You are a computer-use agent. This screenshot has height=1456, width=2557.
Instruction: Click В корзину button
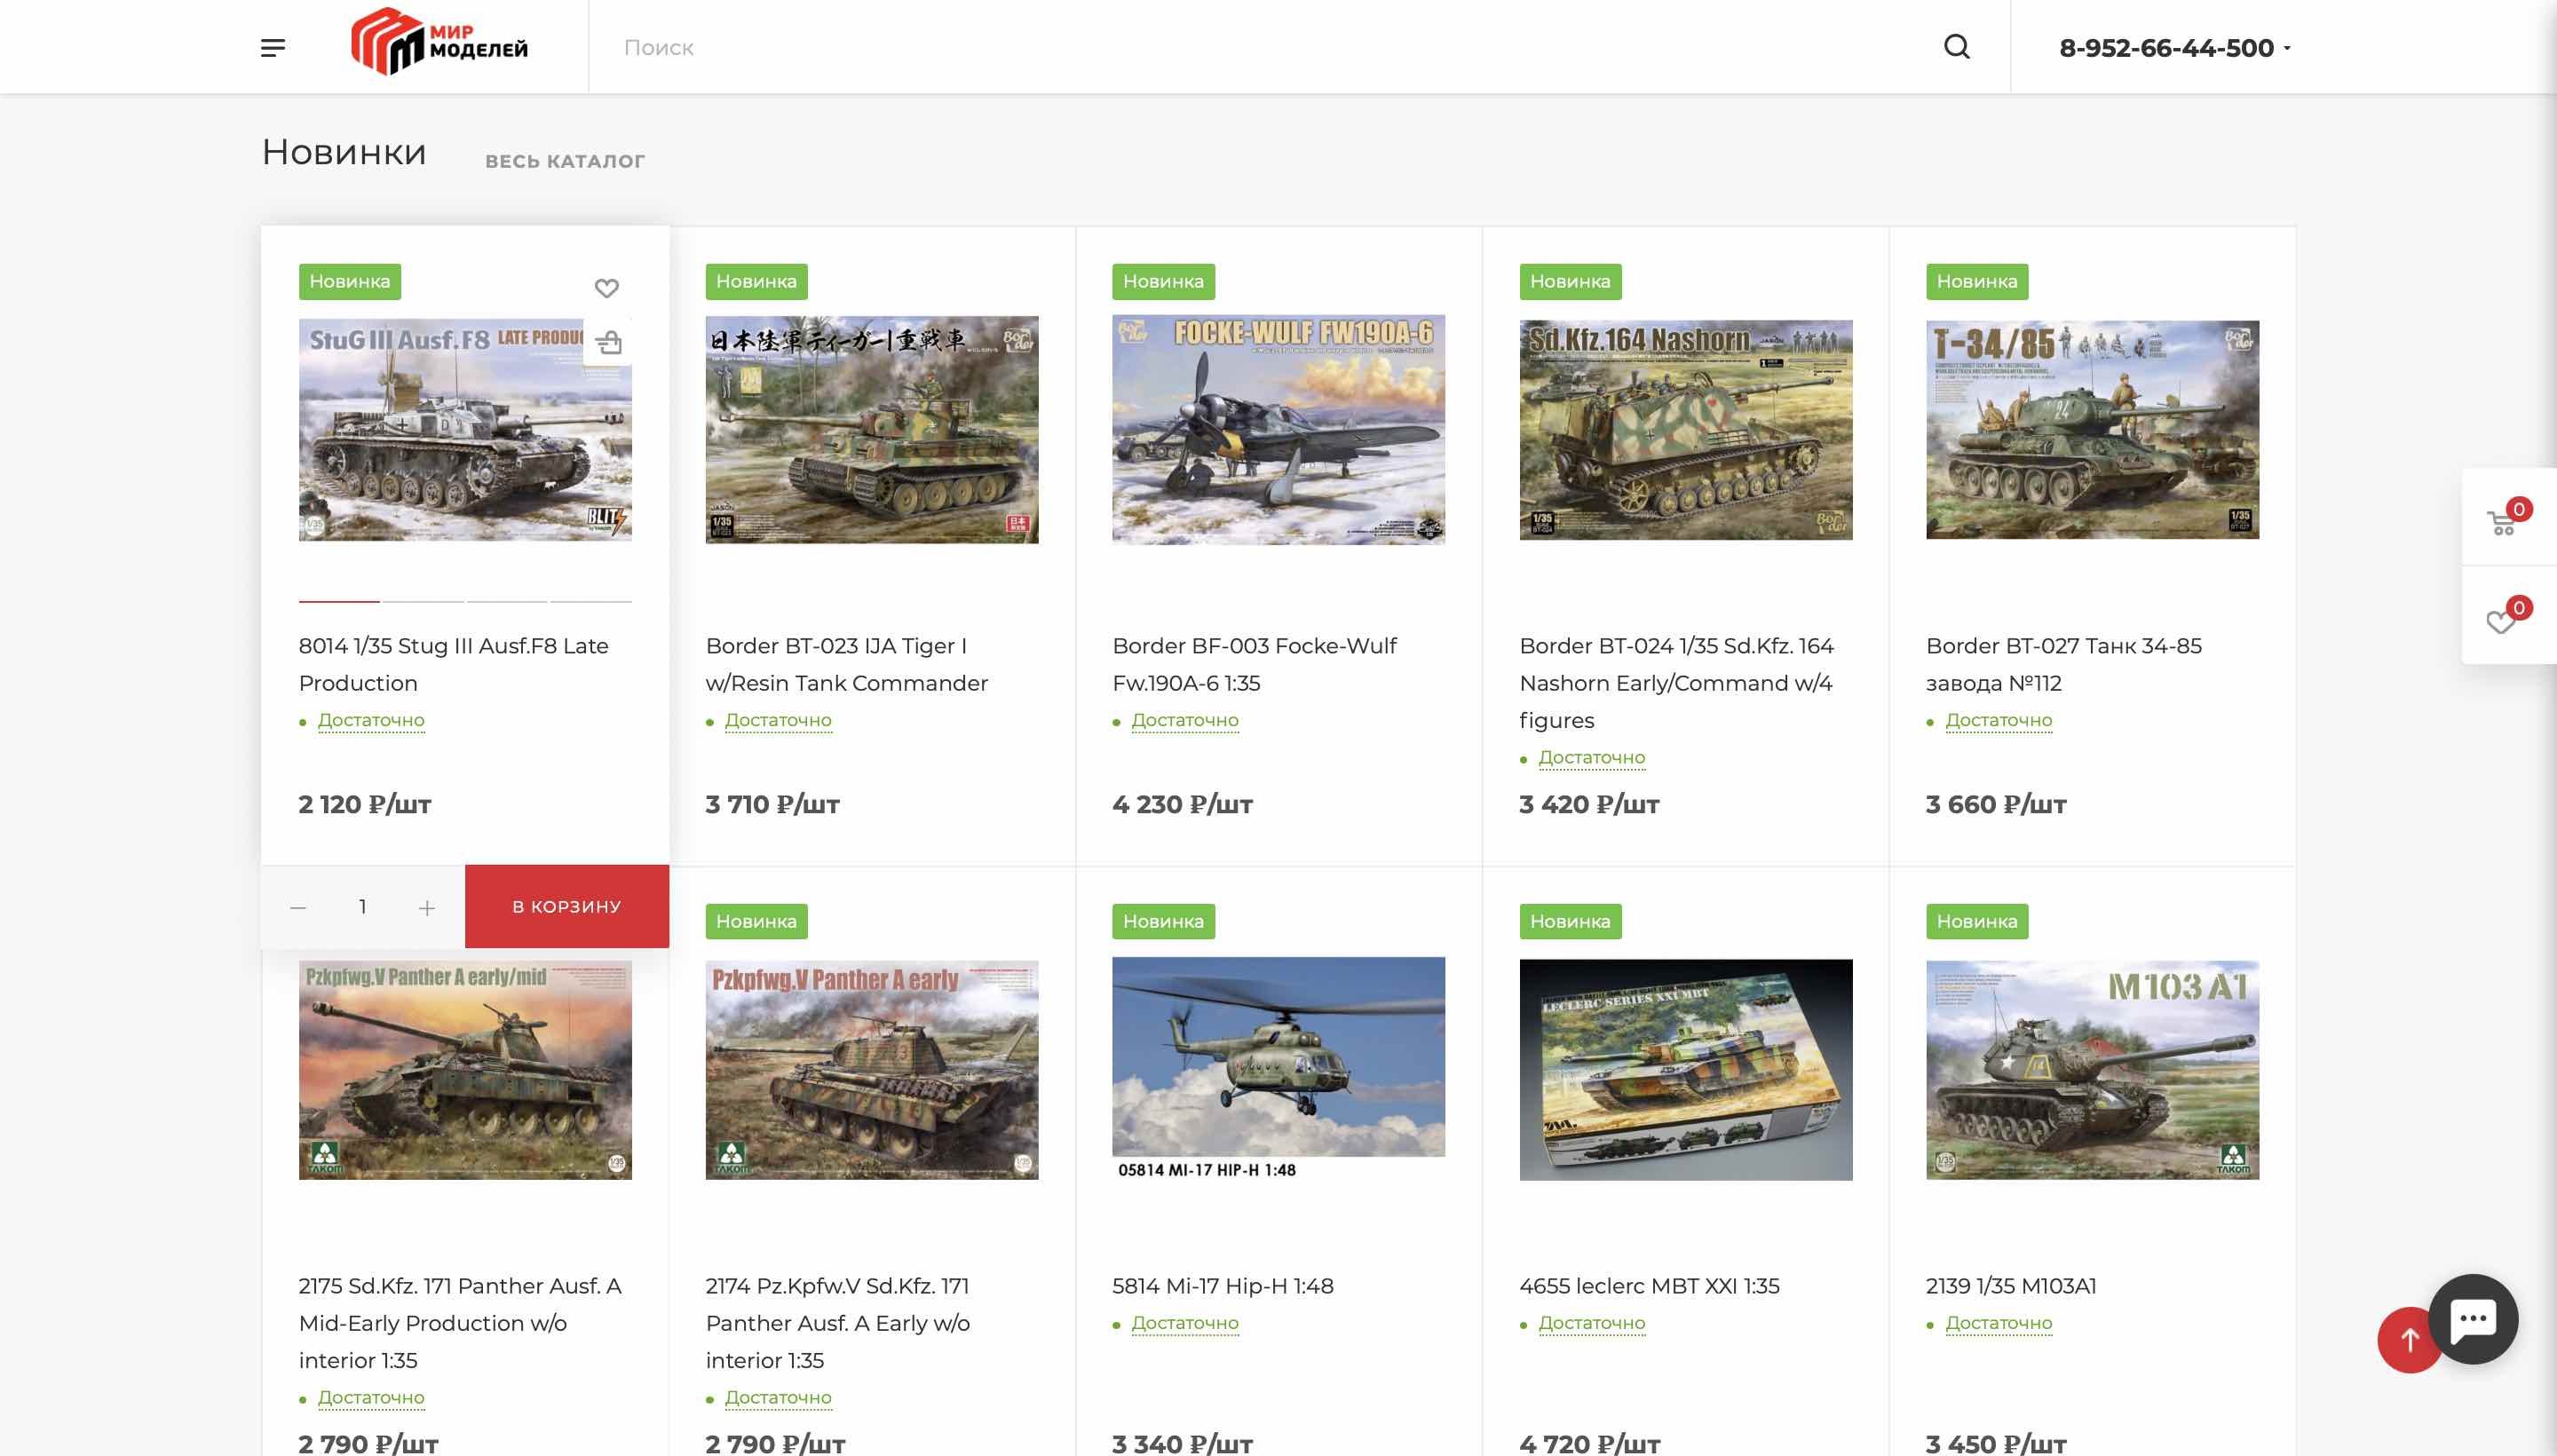[566, 906]
